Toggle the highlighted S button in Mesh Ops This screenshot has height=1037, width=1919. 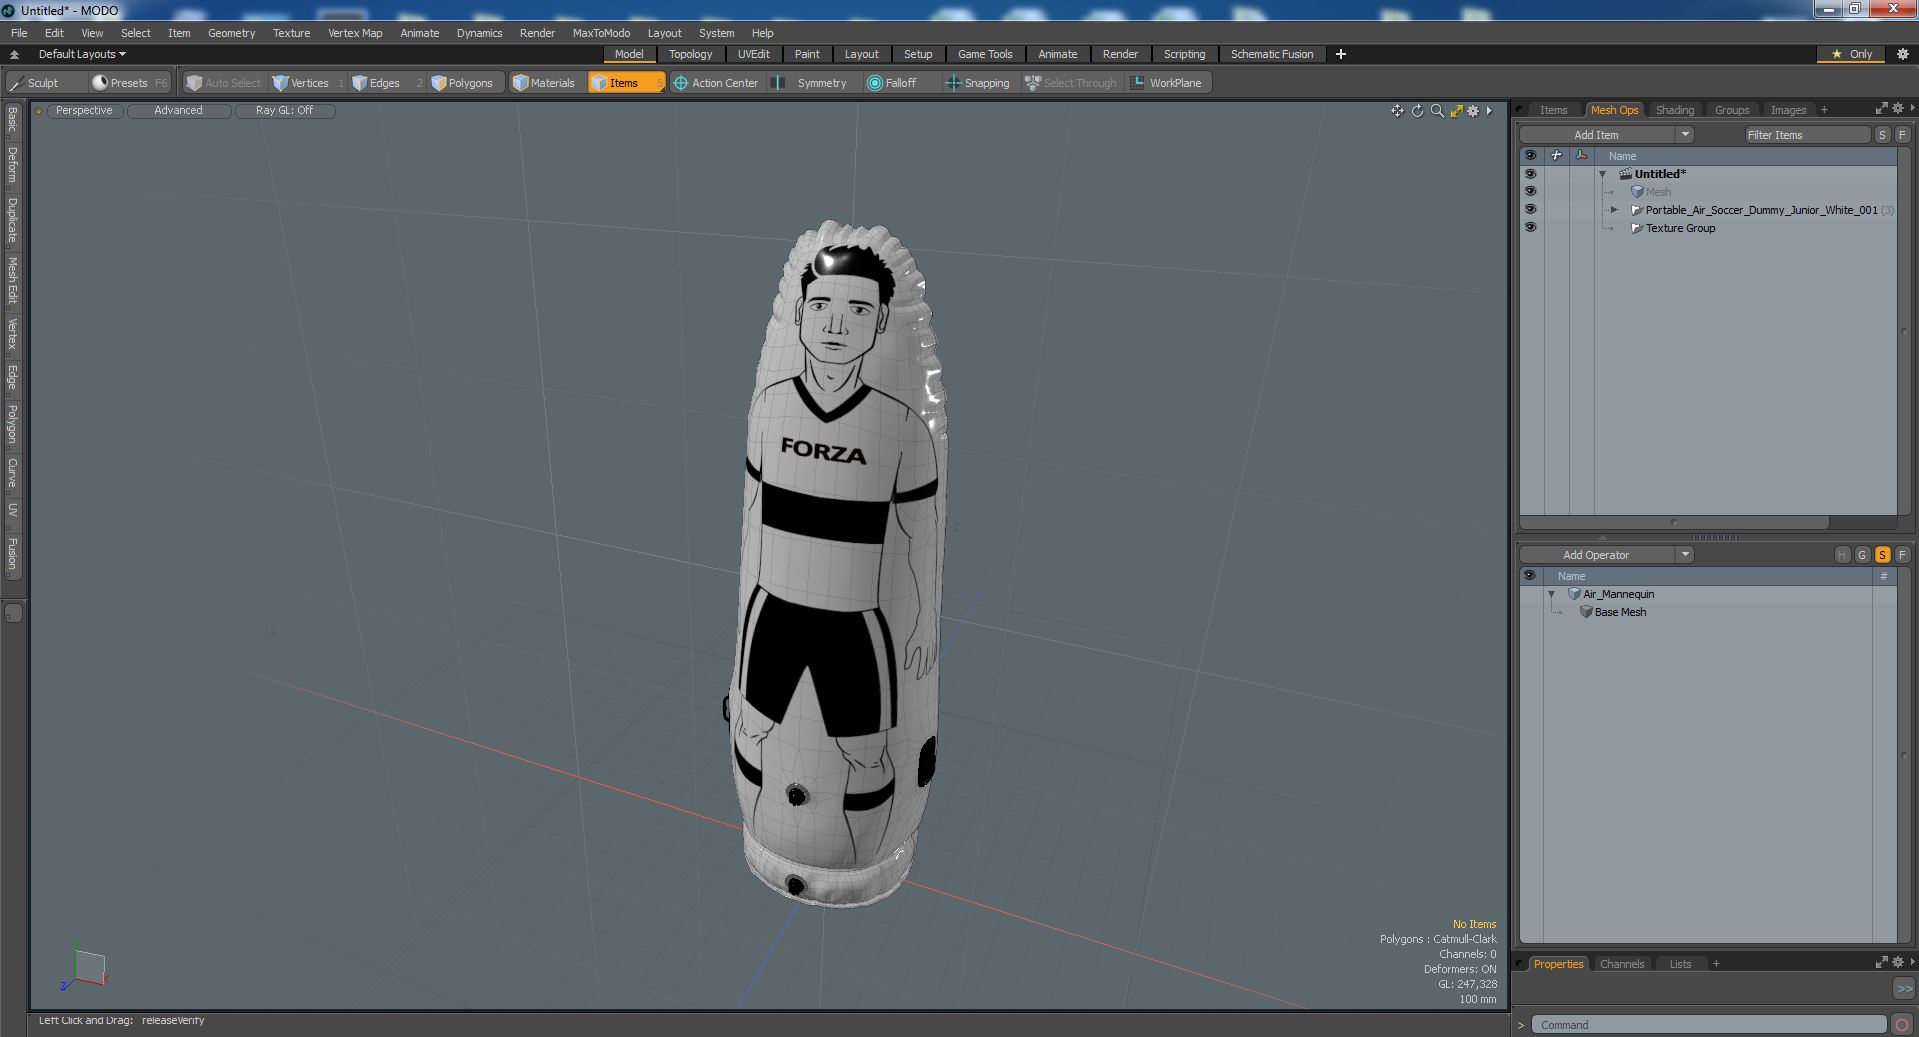tap(1882, 555)
